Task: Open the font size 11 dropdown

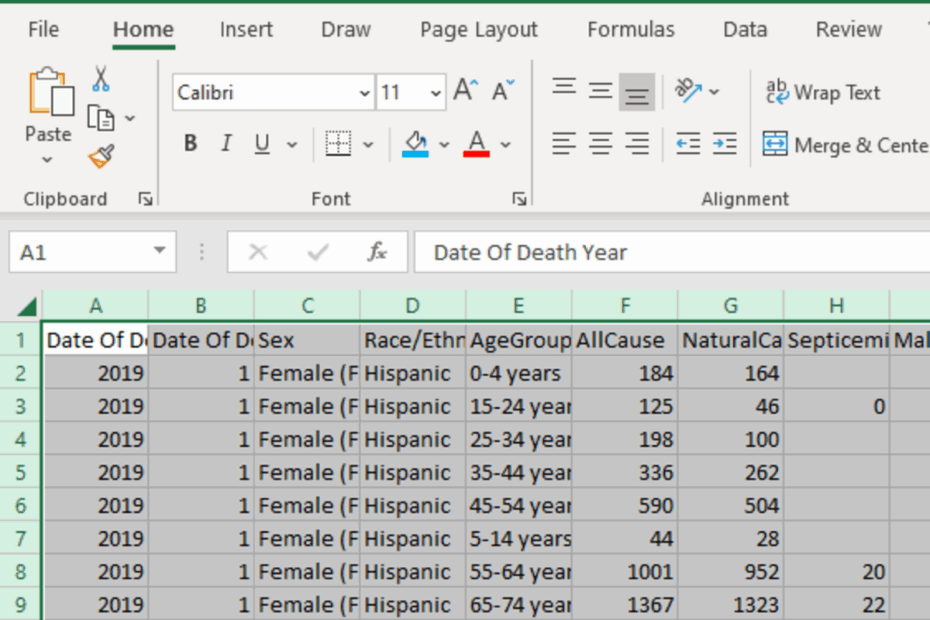Action: point(435,93)
